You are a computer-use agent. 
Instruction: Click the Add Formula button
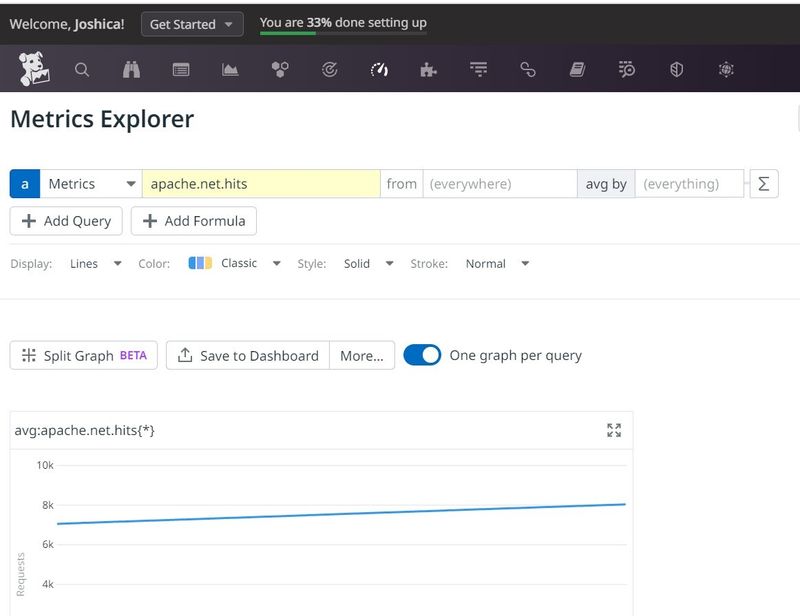pyautogui.click(x=194, y=221)
